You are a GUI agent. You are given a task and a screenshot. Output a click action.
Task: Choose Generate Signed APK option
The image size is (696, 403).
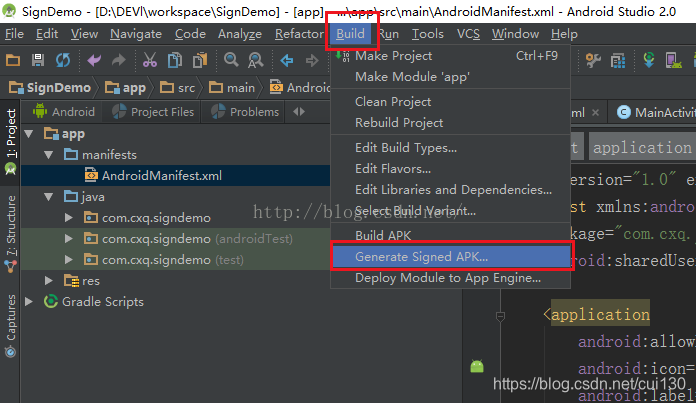click(x=451, y=257)
